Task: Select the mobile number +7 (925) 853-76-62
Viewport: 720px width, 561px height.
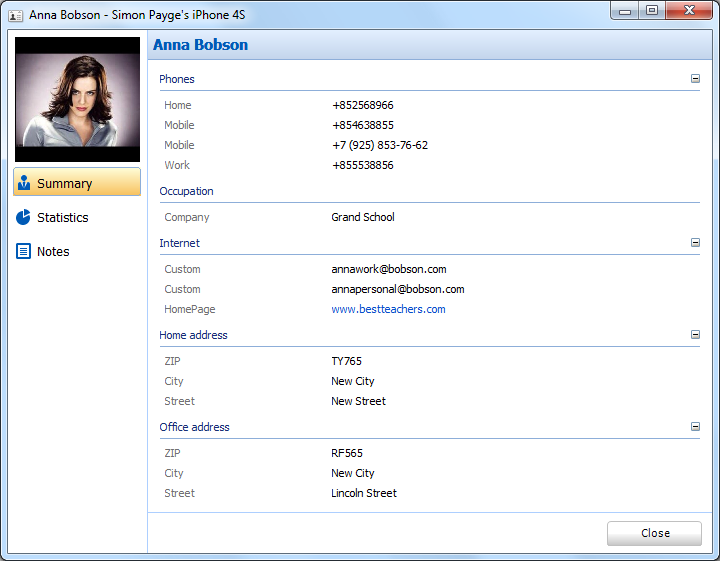Action: coord(380,146)
